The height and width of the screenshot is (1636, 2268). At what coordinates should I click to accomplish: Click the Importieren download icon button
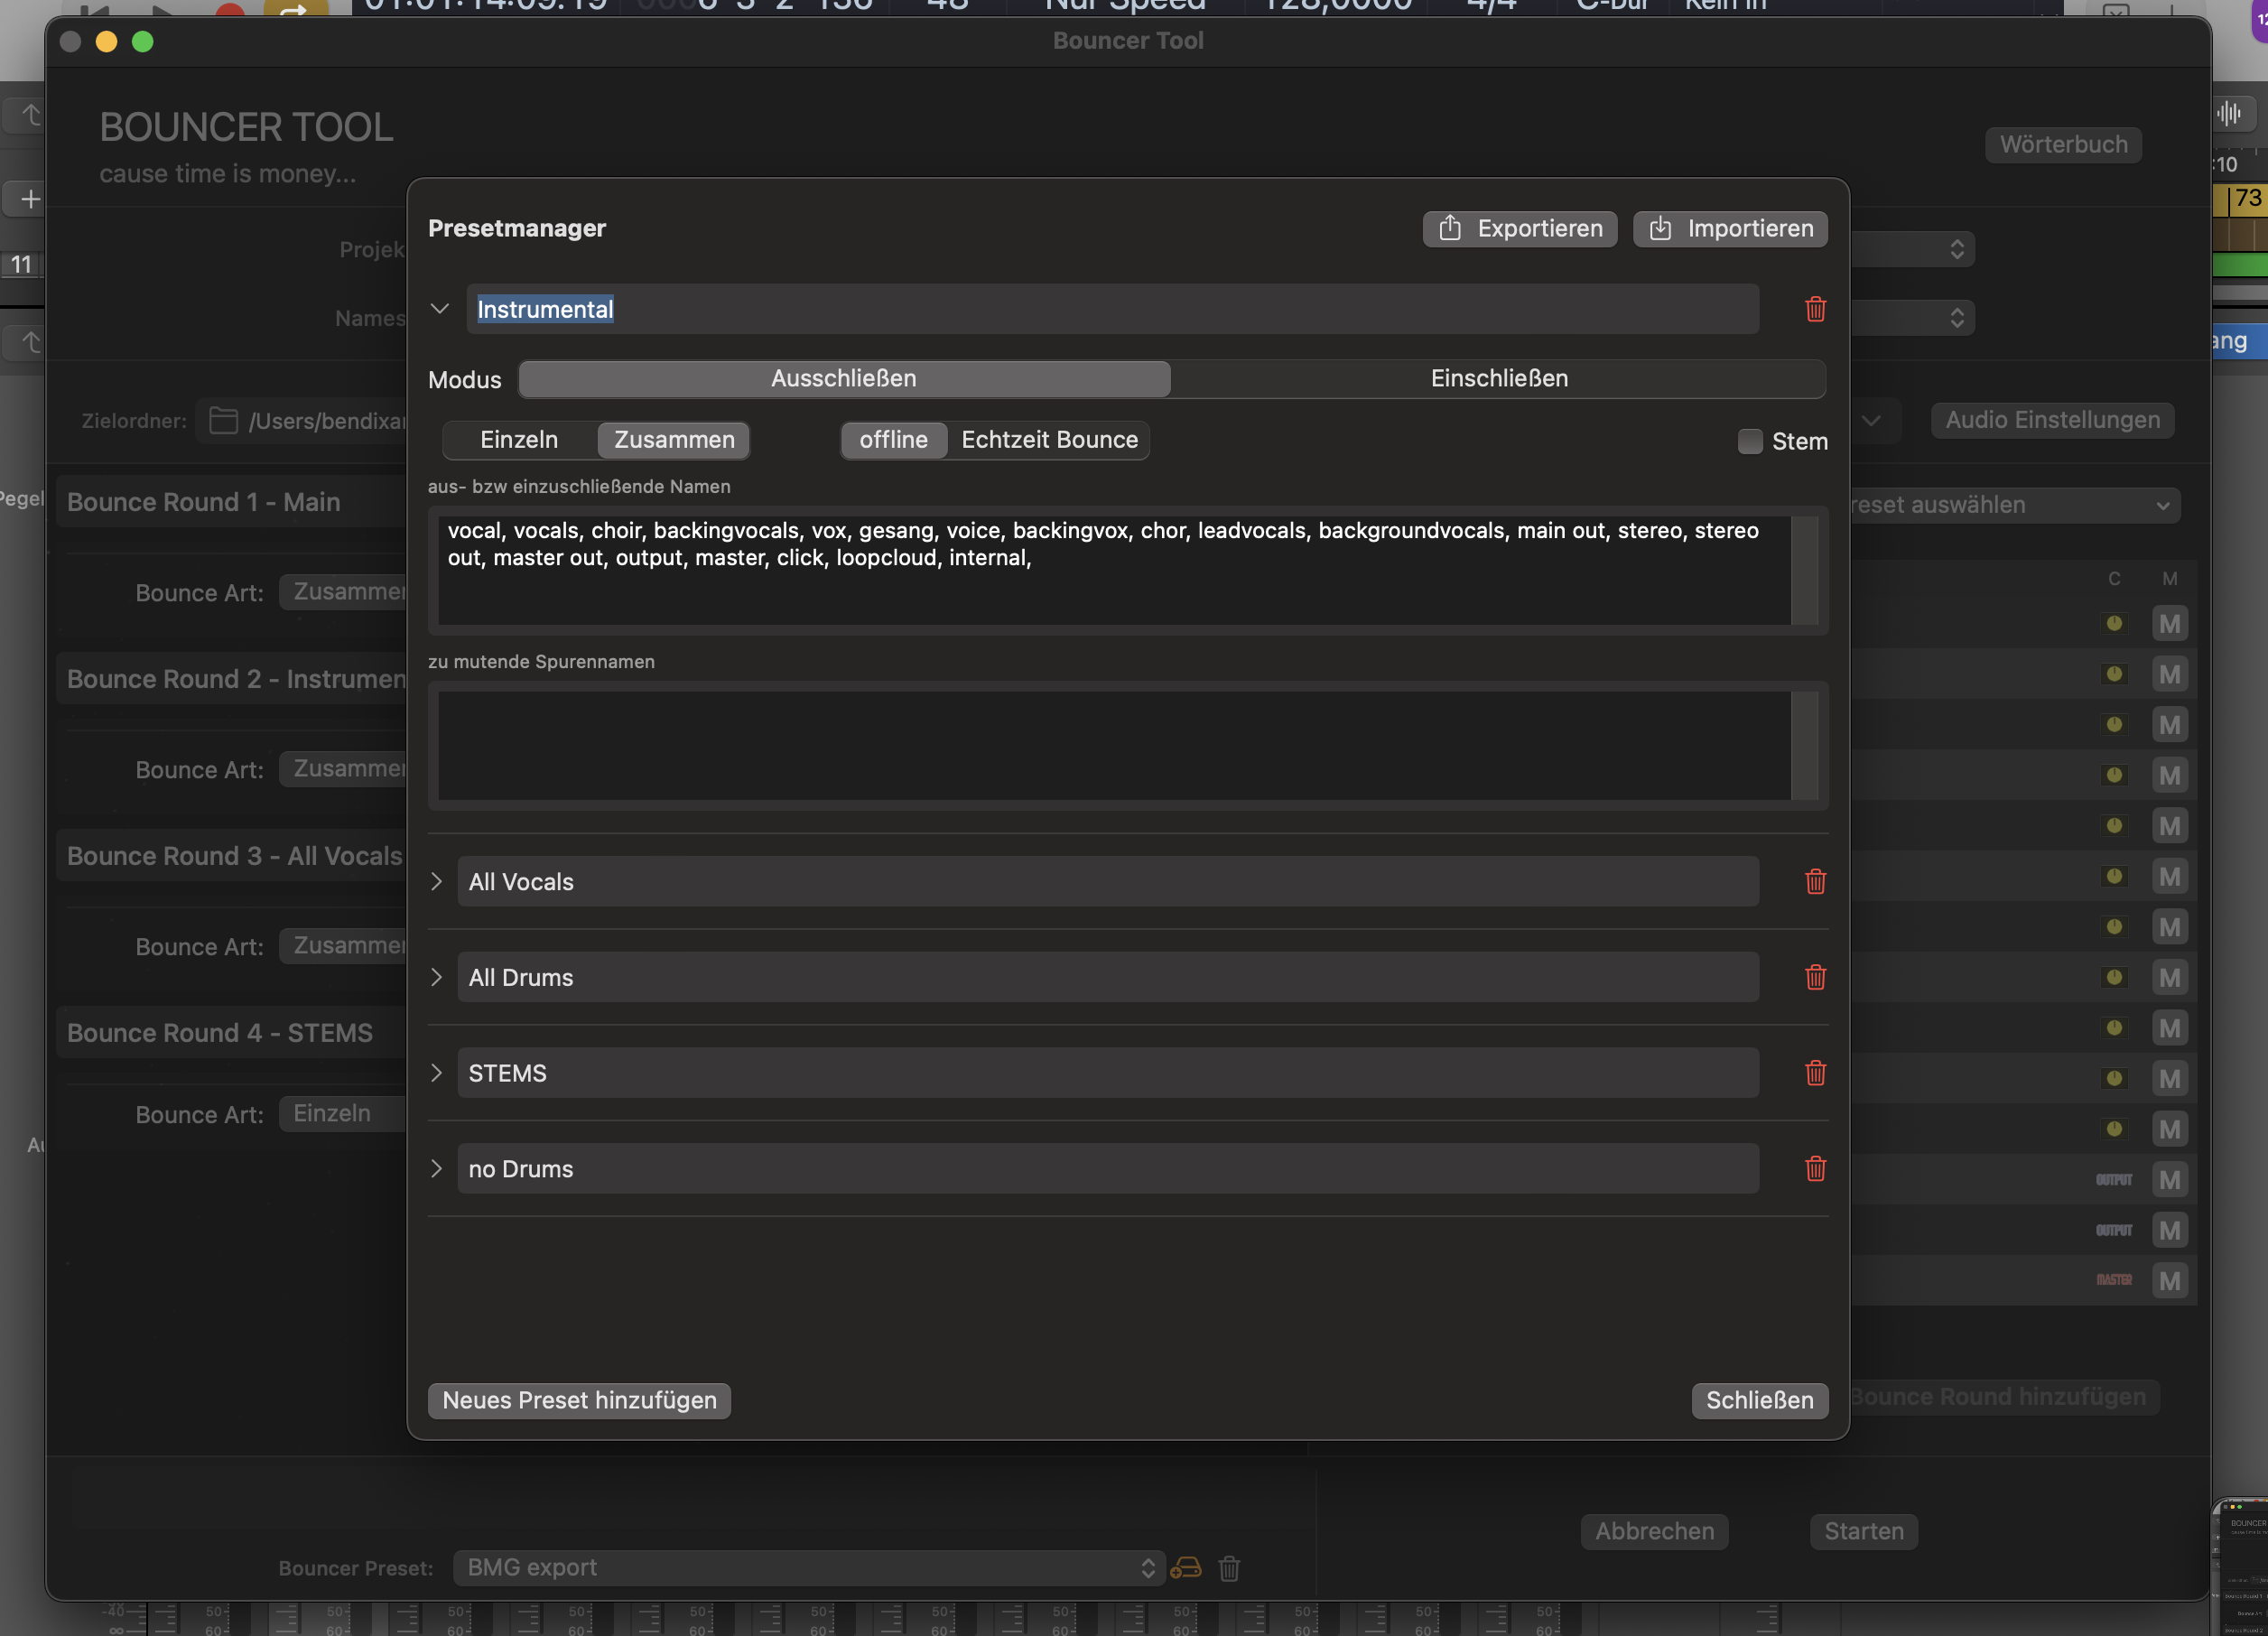(1729, 228)
